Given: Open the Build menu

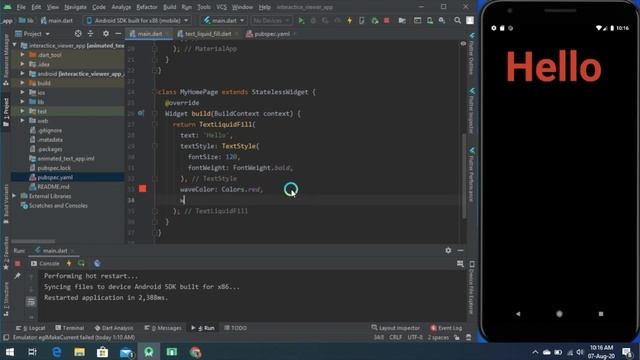Looking at the screenshot, I should [169, 7].
